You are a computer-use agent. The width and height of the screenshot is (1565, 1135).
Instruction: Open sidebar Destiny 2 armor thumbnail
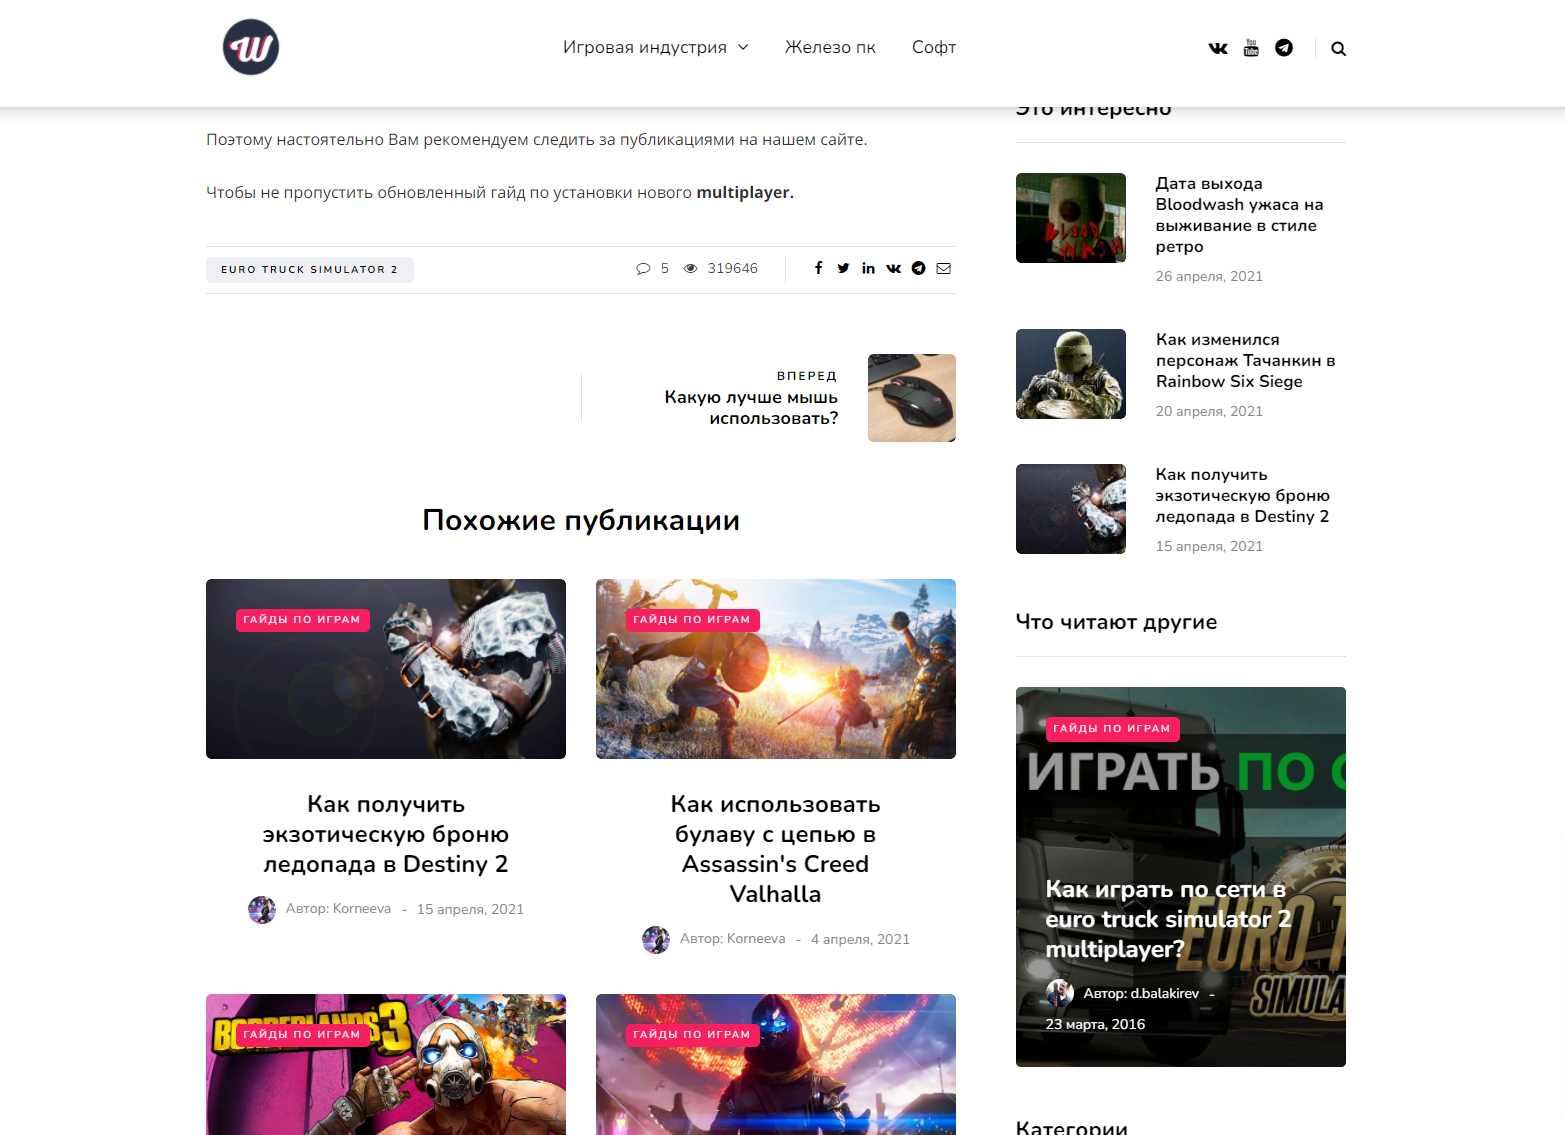(x=1071, y=509)
